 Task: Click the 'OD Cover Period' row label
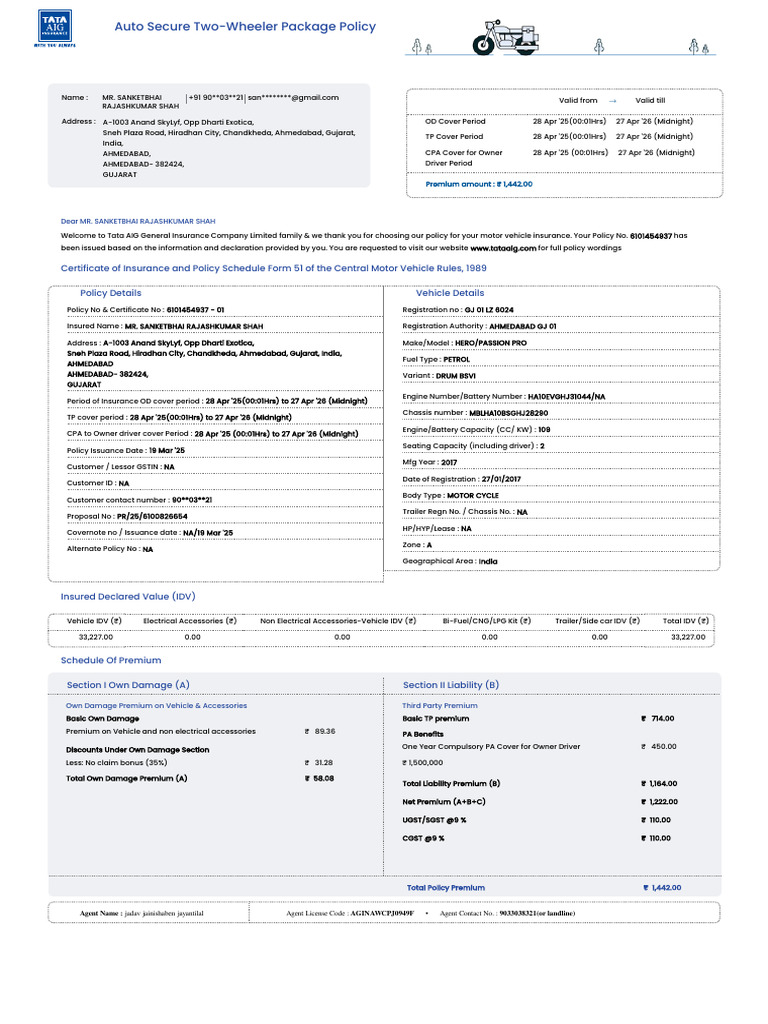[455, 121]
